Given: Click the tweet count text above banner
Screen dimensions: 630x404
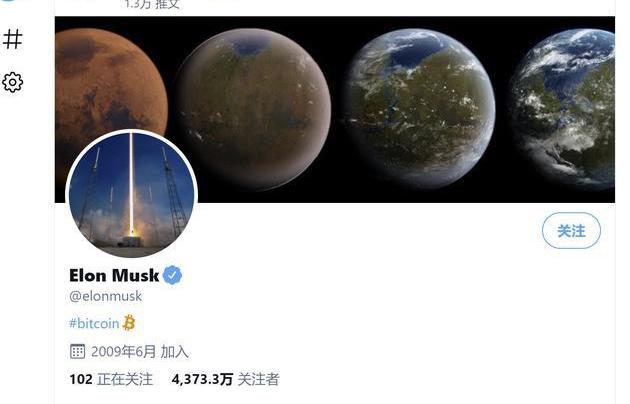Looking at the screenshot, I should pos(152,4).
